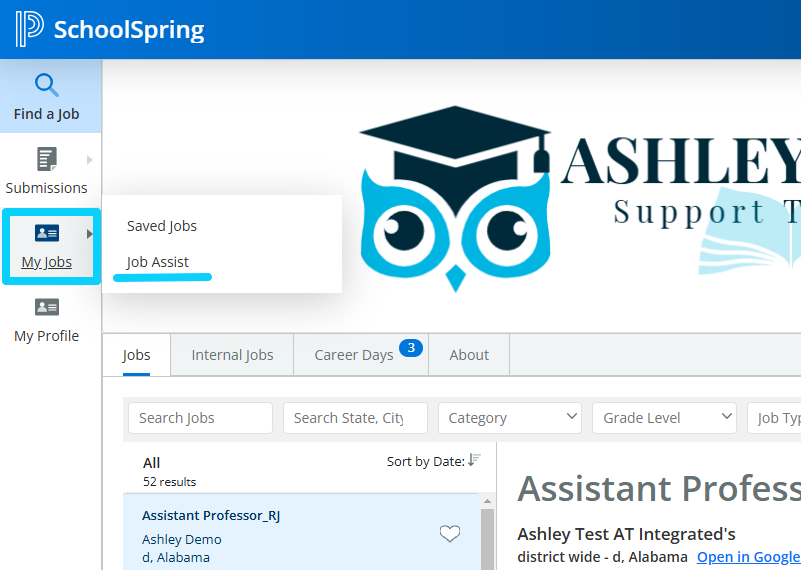Select Saved Jobs from the flyout menu
Image resolution: width=801 pixels, height=570 pixels.
coord(161,226)
